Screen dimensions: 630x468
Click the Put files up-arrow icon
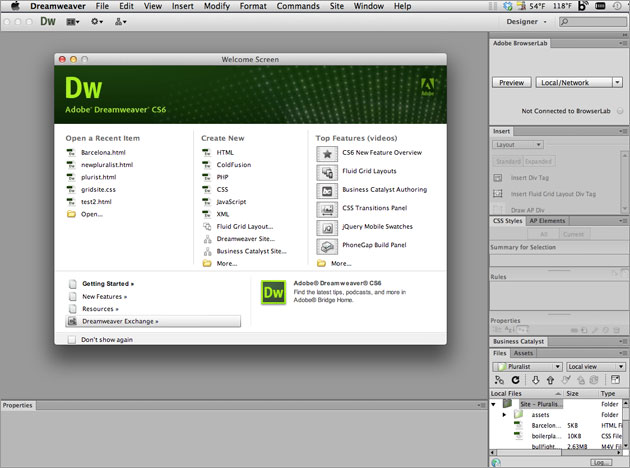point(550,380)
